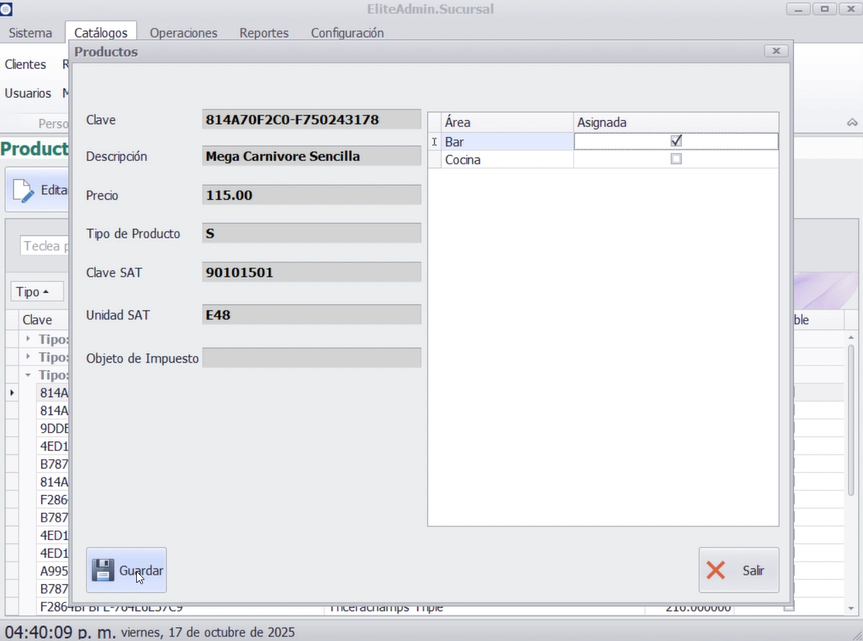The image size is (863, 641).
Task: Collapse the ribbon with the double-chevron icon
Action: (x=852, y=122)
